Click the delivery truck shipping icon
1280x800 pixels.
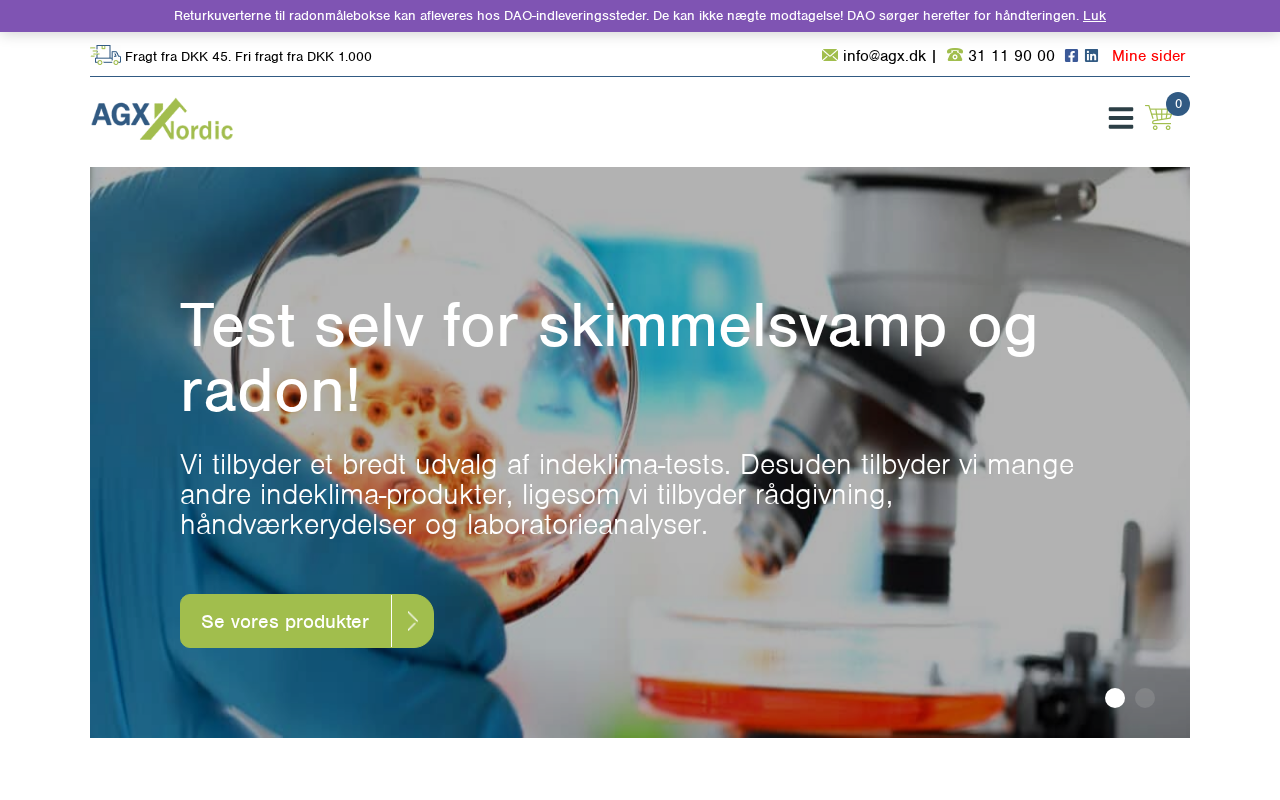click(x=105, y=55)
